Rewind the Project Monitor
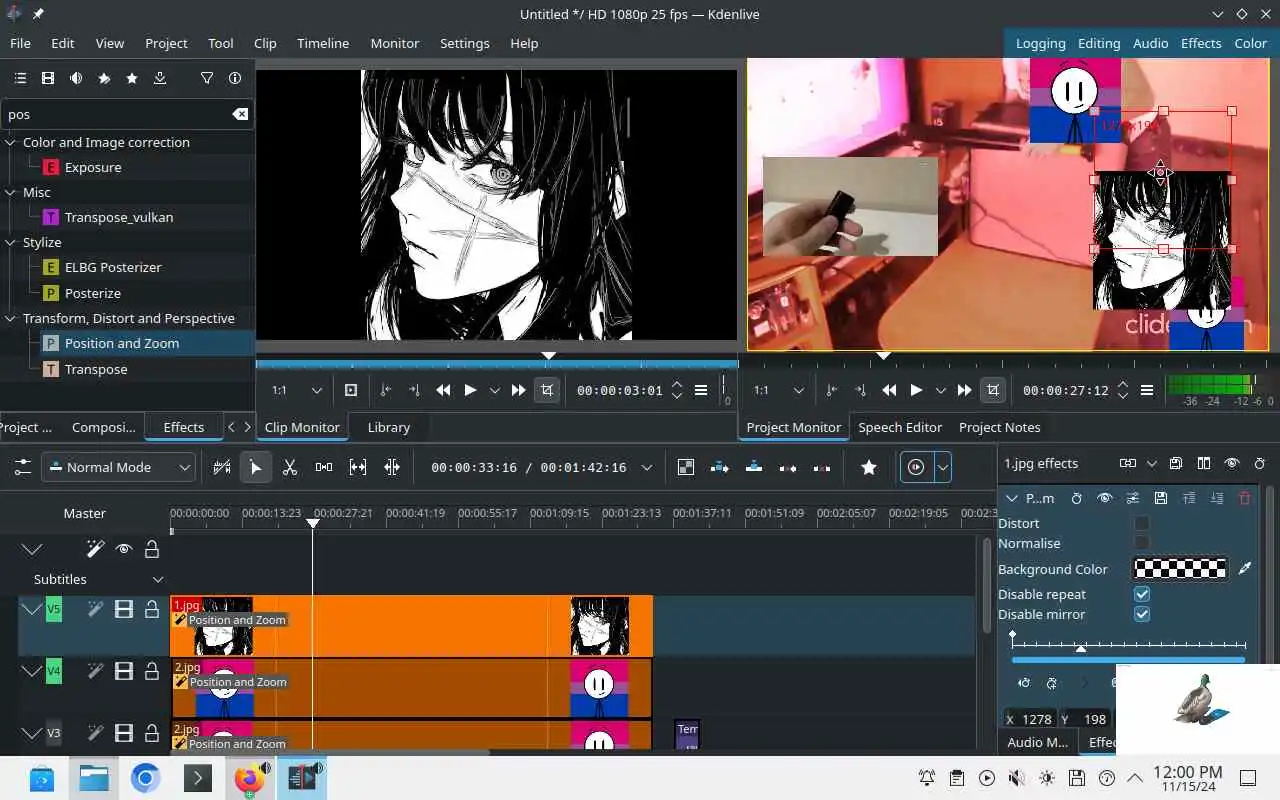The image size is (1280, 800). point(889,390)
